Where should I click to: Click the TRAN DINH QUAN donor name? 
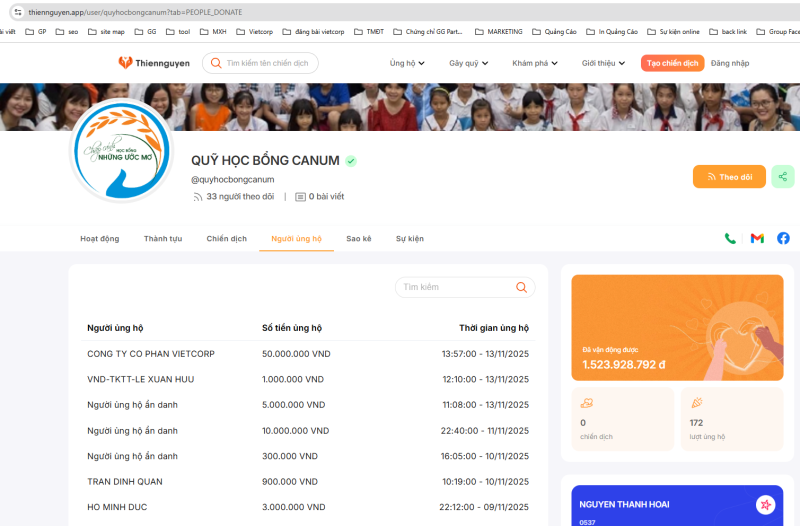coord(125,482)
